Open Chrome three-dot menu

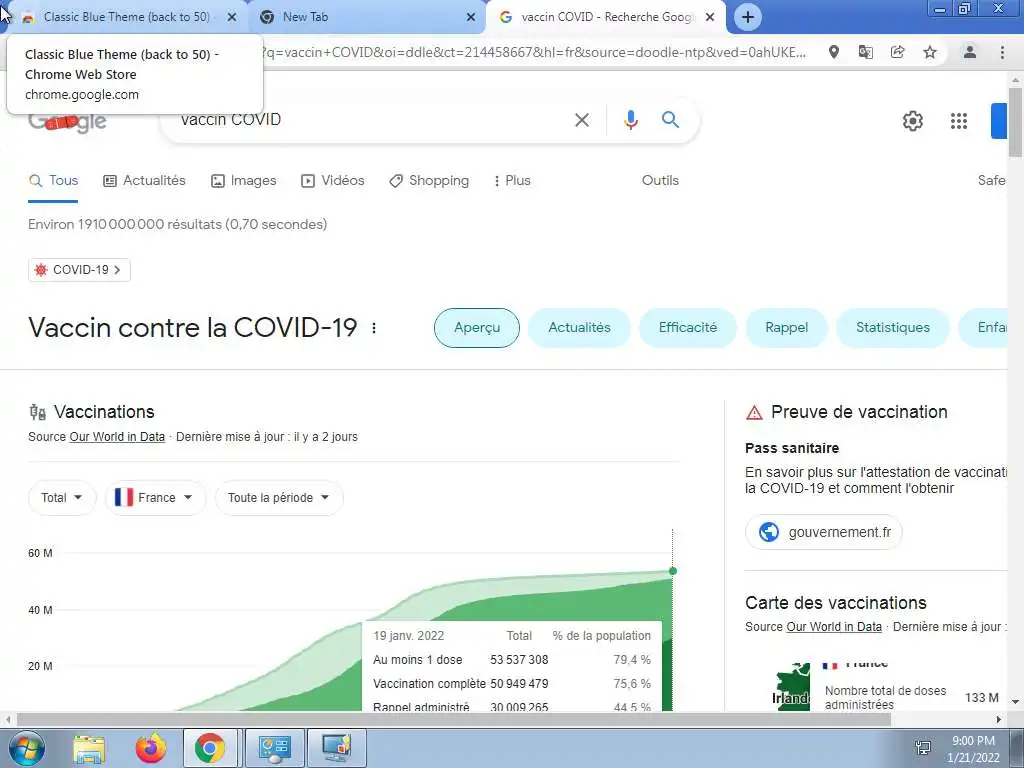1002,52
